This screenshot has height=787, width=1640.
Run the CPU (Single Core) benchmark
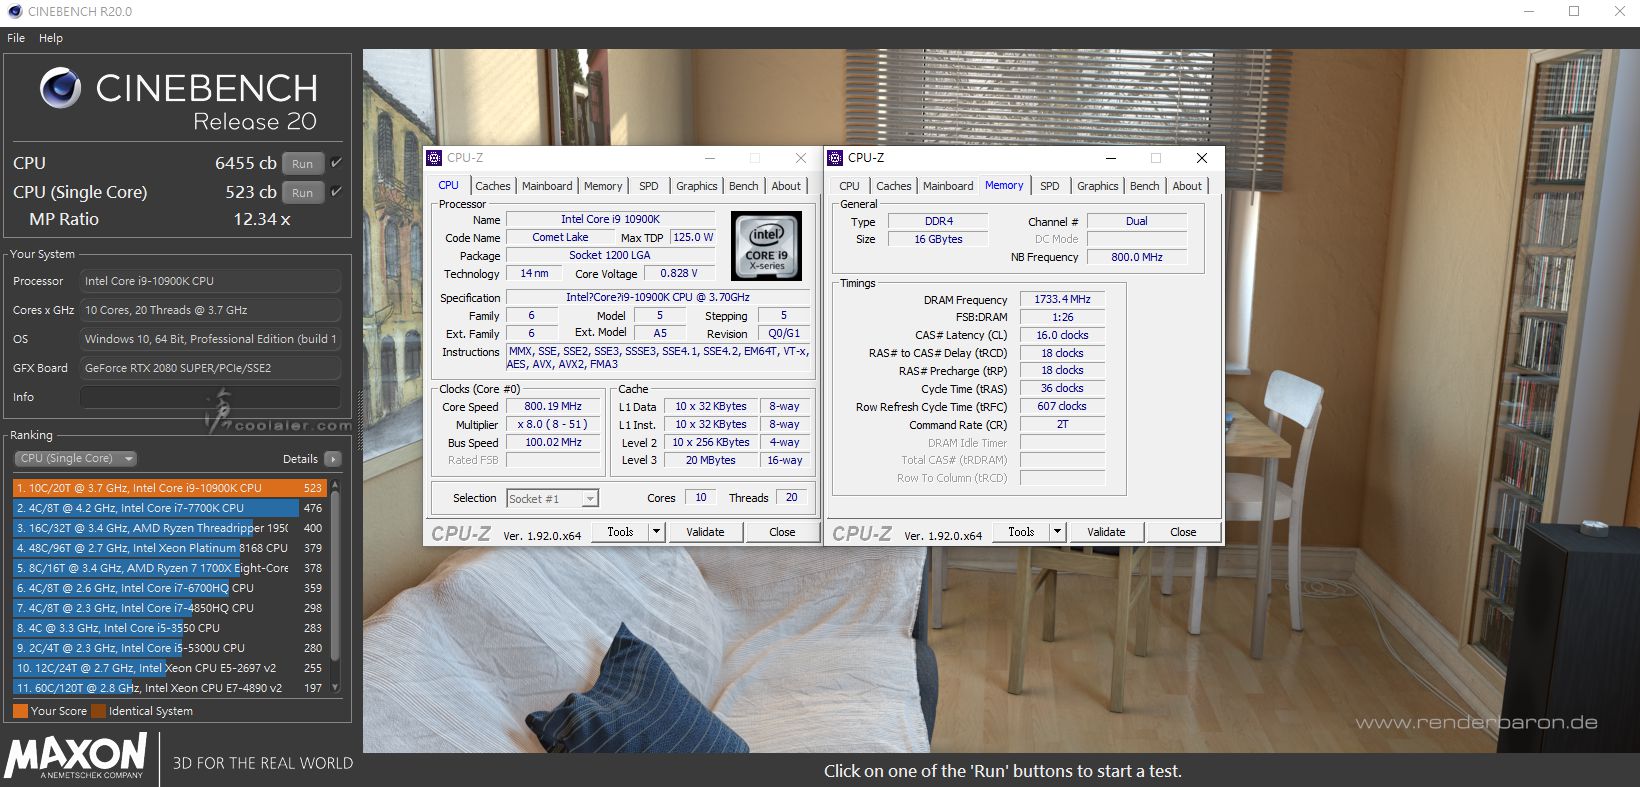click(302, 192)
